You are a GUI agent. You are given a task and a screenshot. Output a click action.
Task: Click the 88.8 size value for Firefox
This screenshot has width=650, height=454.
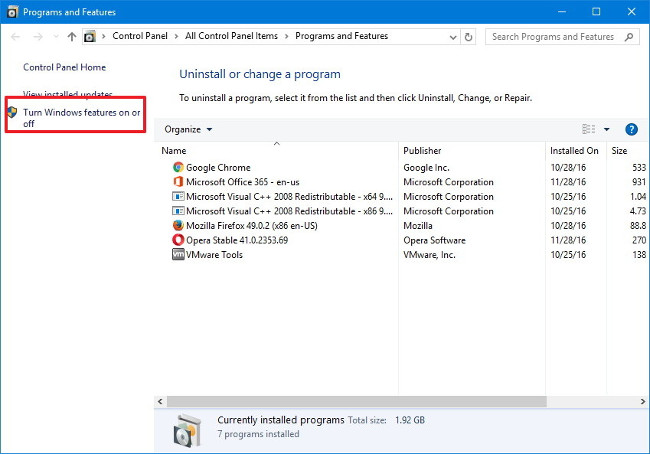638,226
